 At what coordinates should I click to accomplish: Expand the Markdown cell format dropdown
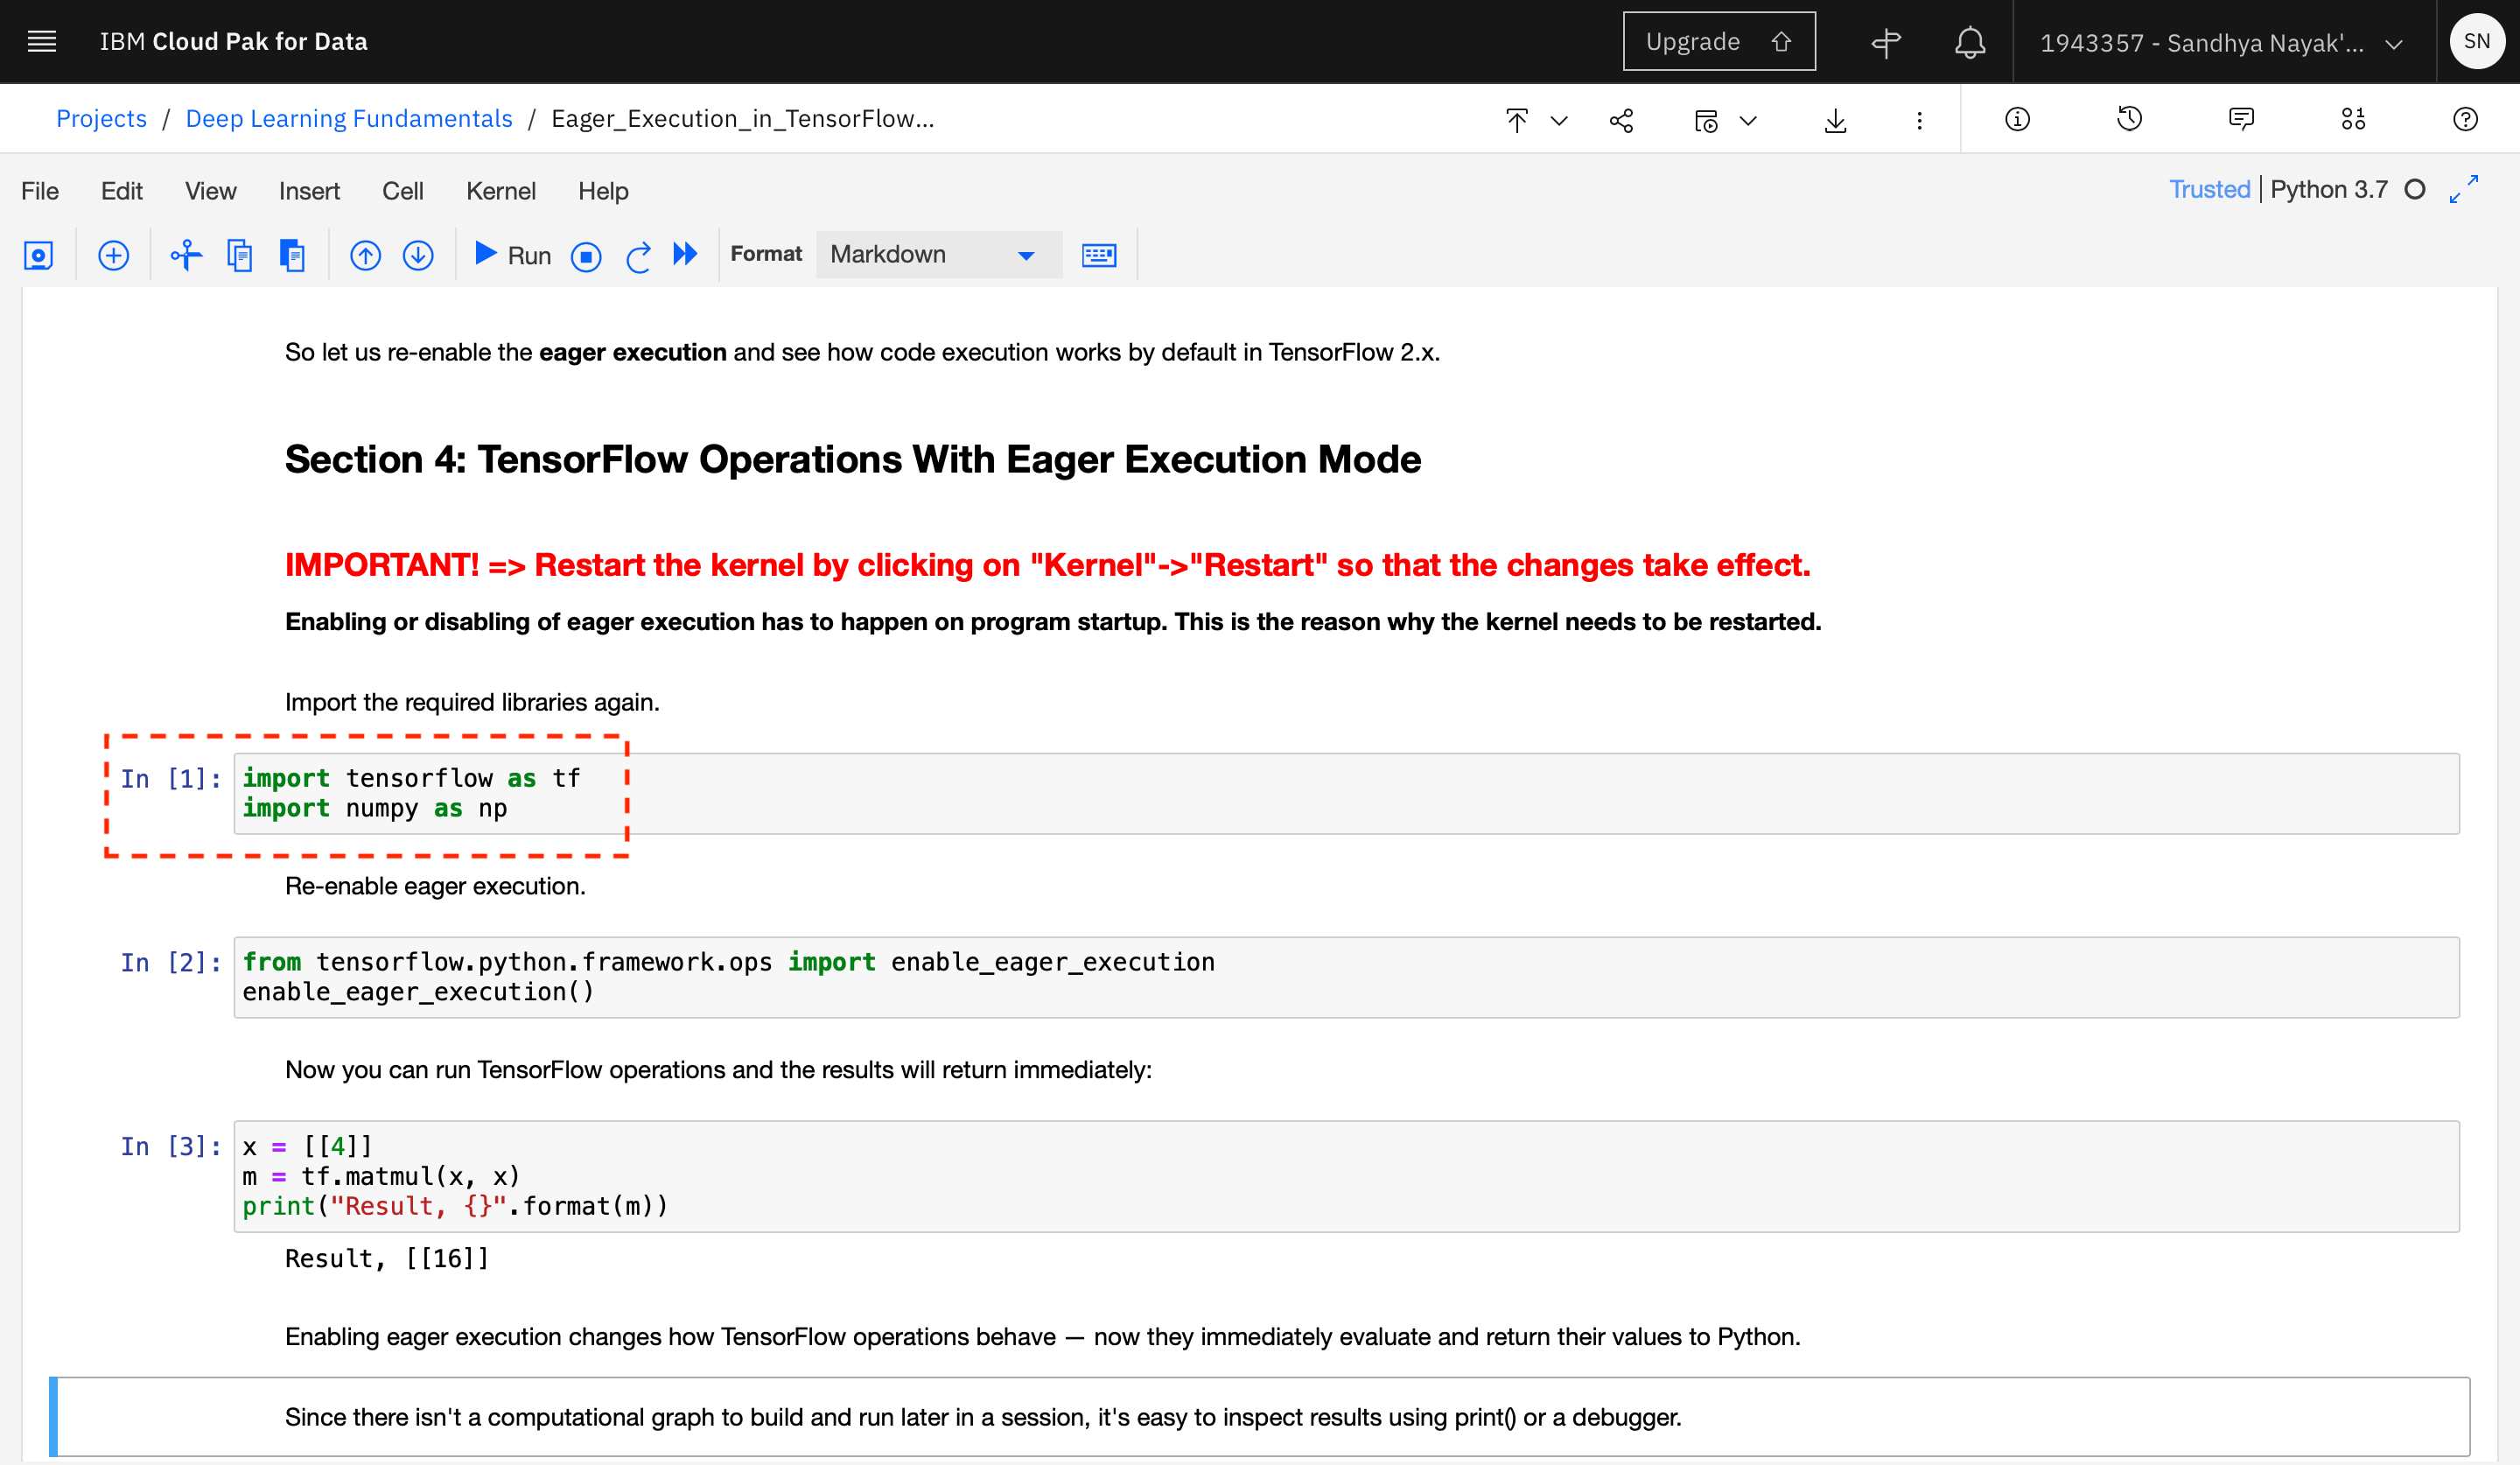coord(938,254)
